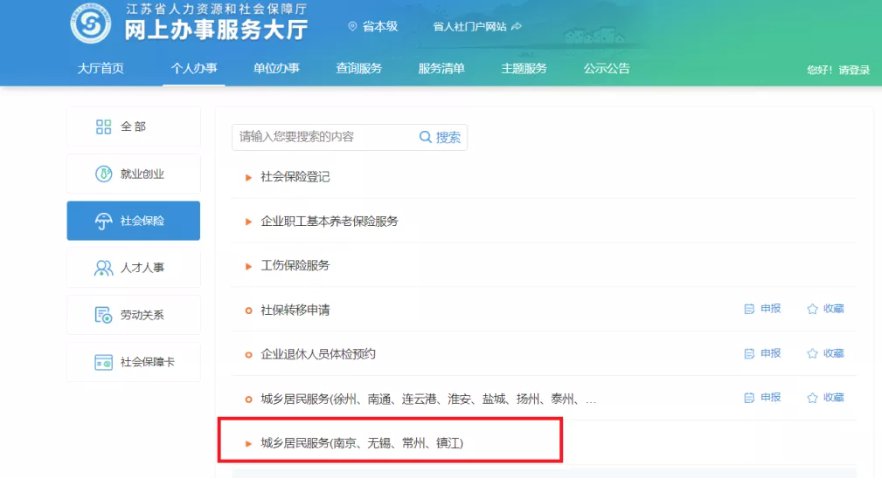Click the site logo emblem in header
882x487 pixels.
coord(90,25)
